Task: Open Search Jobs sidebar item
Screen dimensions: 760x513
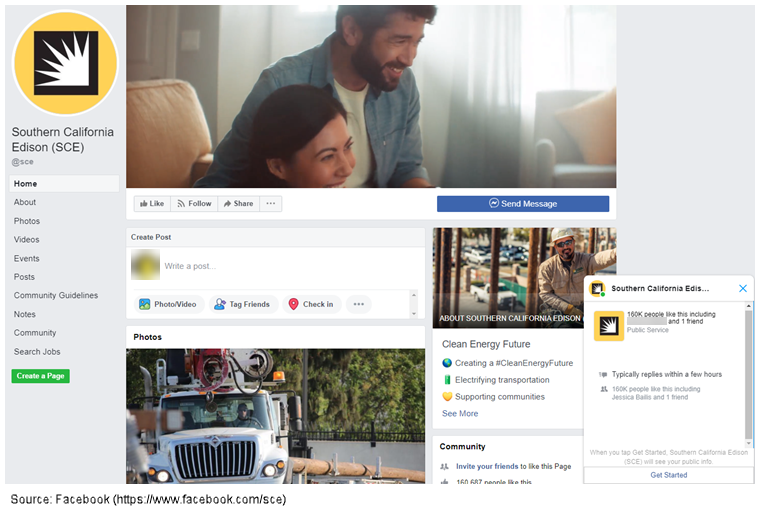Action: coord(37,352)
